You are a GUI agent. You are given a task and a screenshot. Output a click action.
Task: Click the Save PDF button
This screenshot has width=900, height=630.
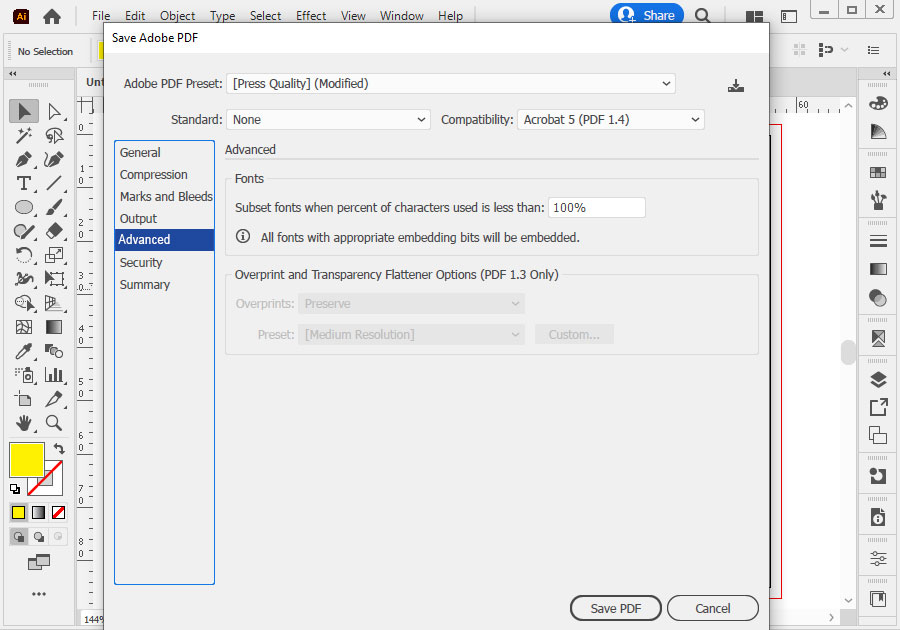(616, 608)
